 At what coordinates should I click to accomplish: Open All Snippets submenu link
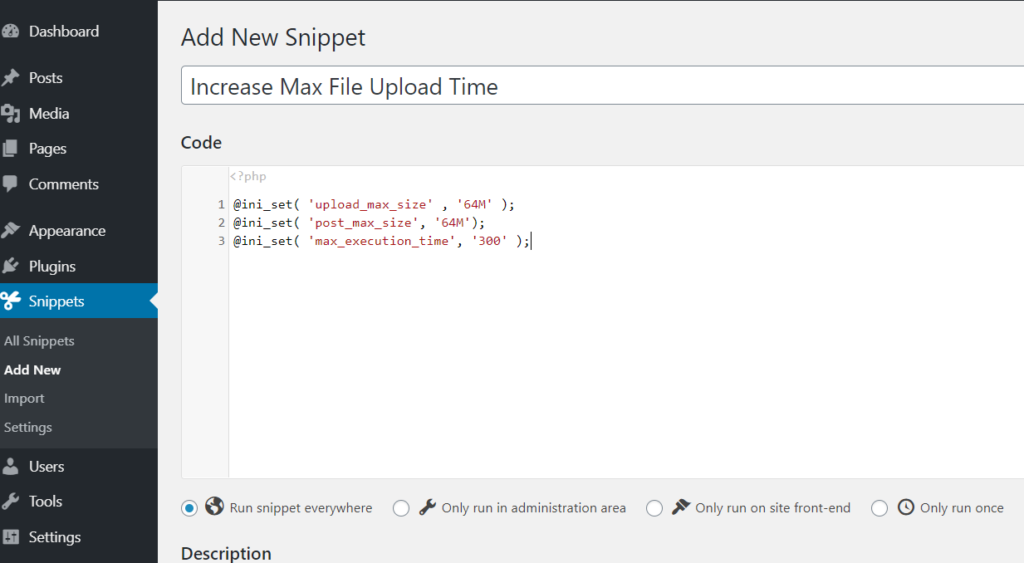point(39,341)
